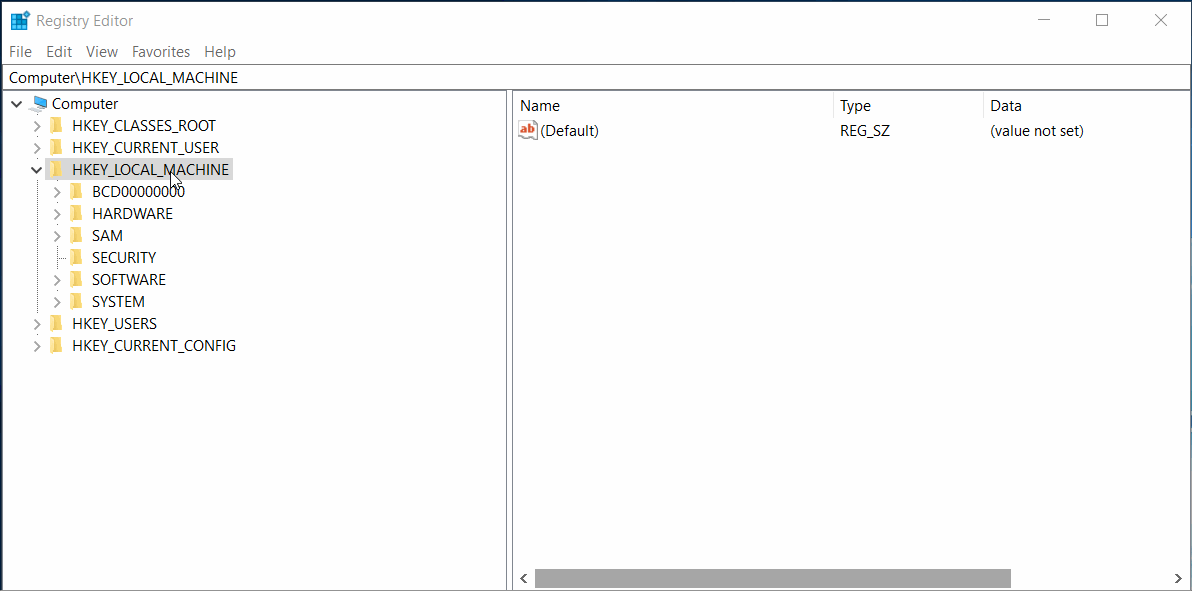The width and height of the screenshot is (1192, 591).
Task: Click the HARDWARE folder icon
Action: click(x=75, y=214)
